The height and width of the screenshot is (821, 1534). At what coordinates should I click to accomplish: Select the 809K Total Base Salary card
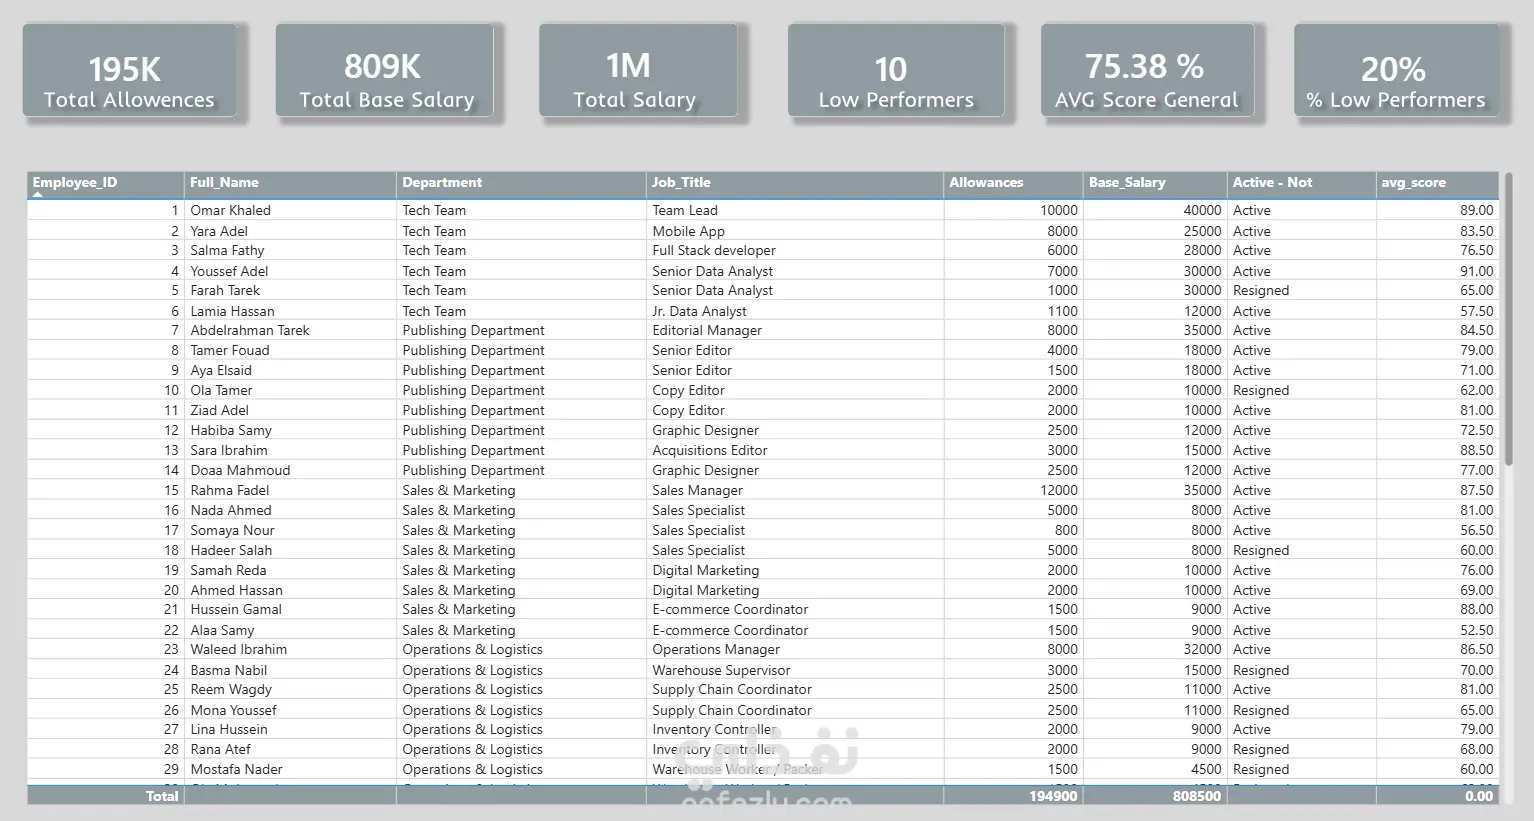click(385, 70)
